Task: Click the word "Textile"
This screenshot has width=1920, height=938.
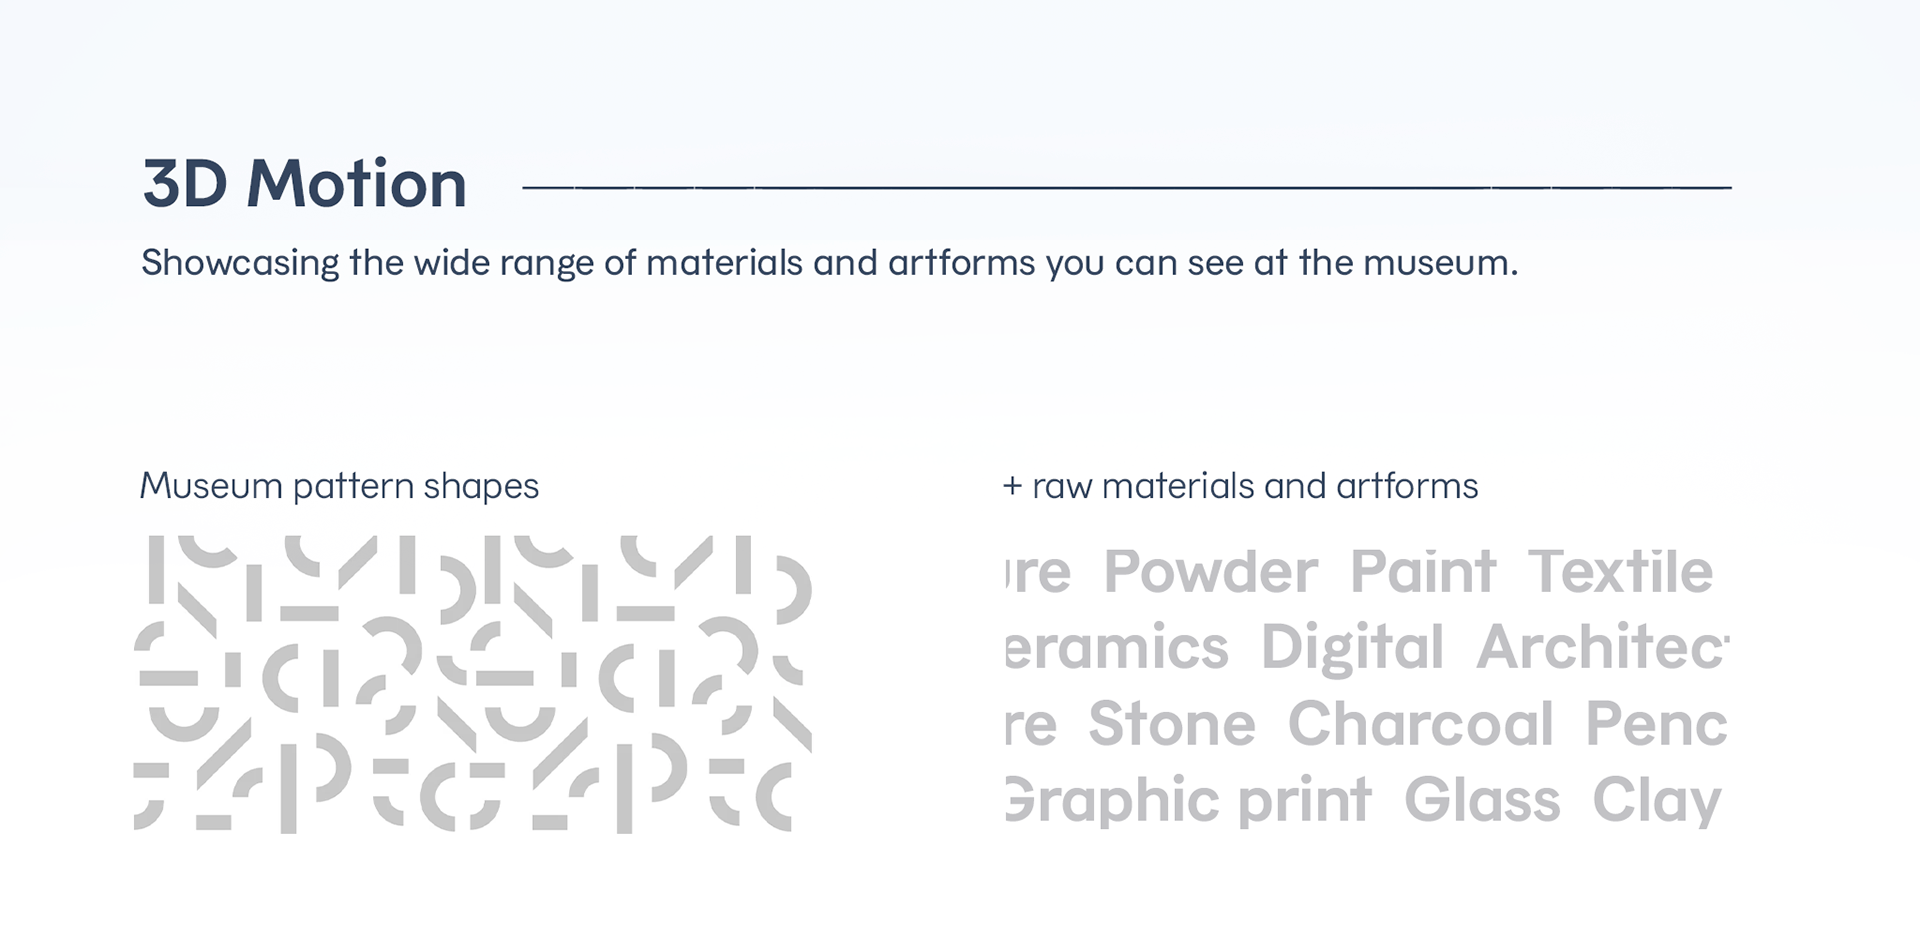Action: click(1620, 572)
